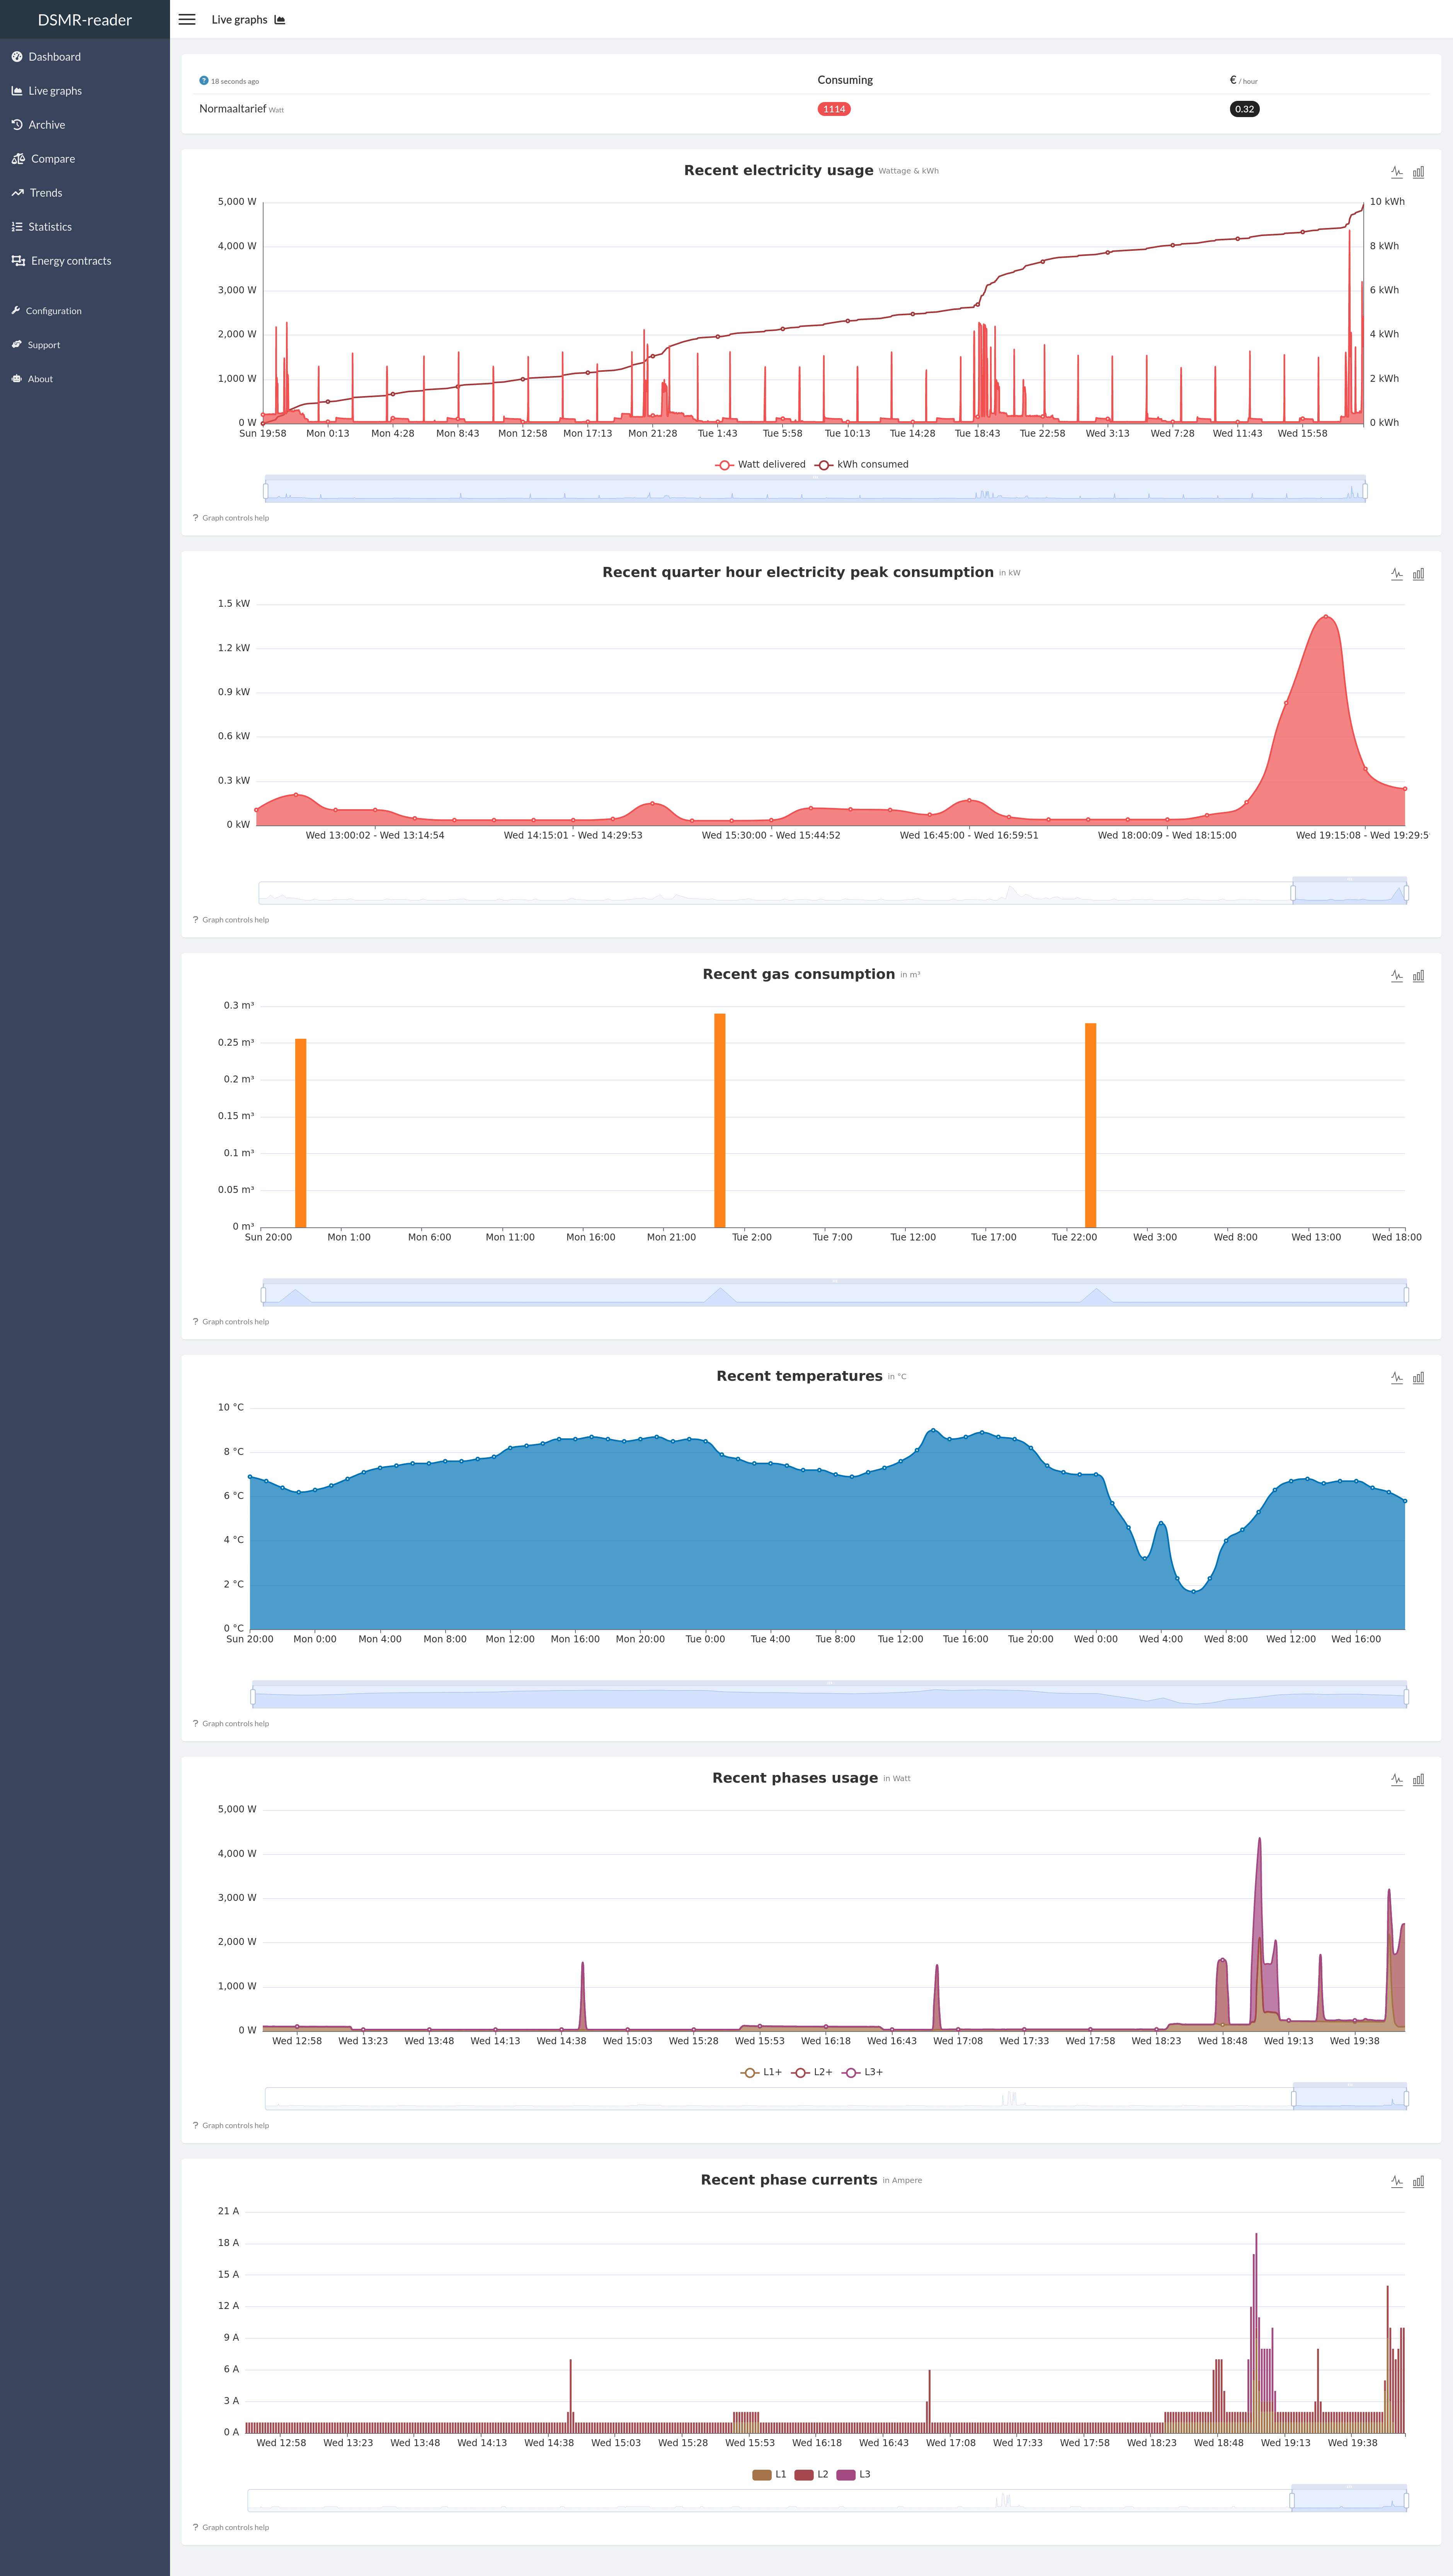Toggle the sidebar with the hamburger icon
This screenshot has height=2576, width=1453.
(x=187, y=19)
